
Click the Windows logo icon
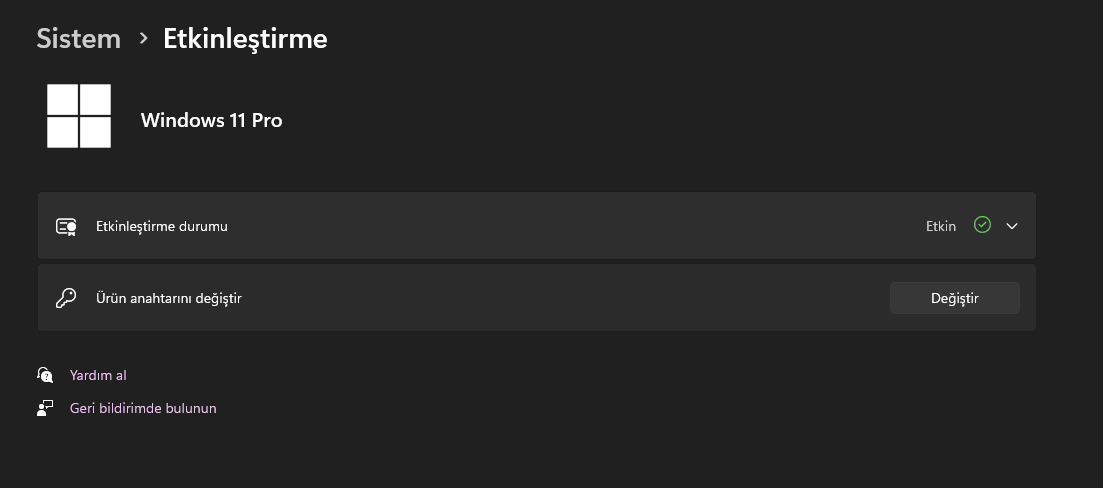[x=79, y=116]
